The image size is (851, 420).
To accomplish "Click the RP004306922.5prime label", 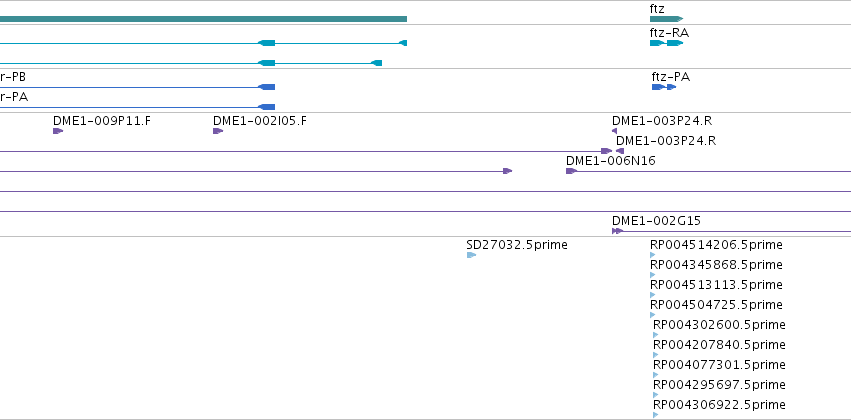I will pyautogui.click(x=719, y=405).
